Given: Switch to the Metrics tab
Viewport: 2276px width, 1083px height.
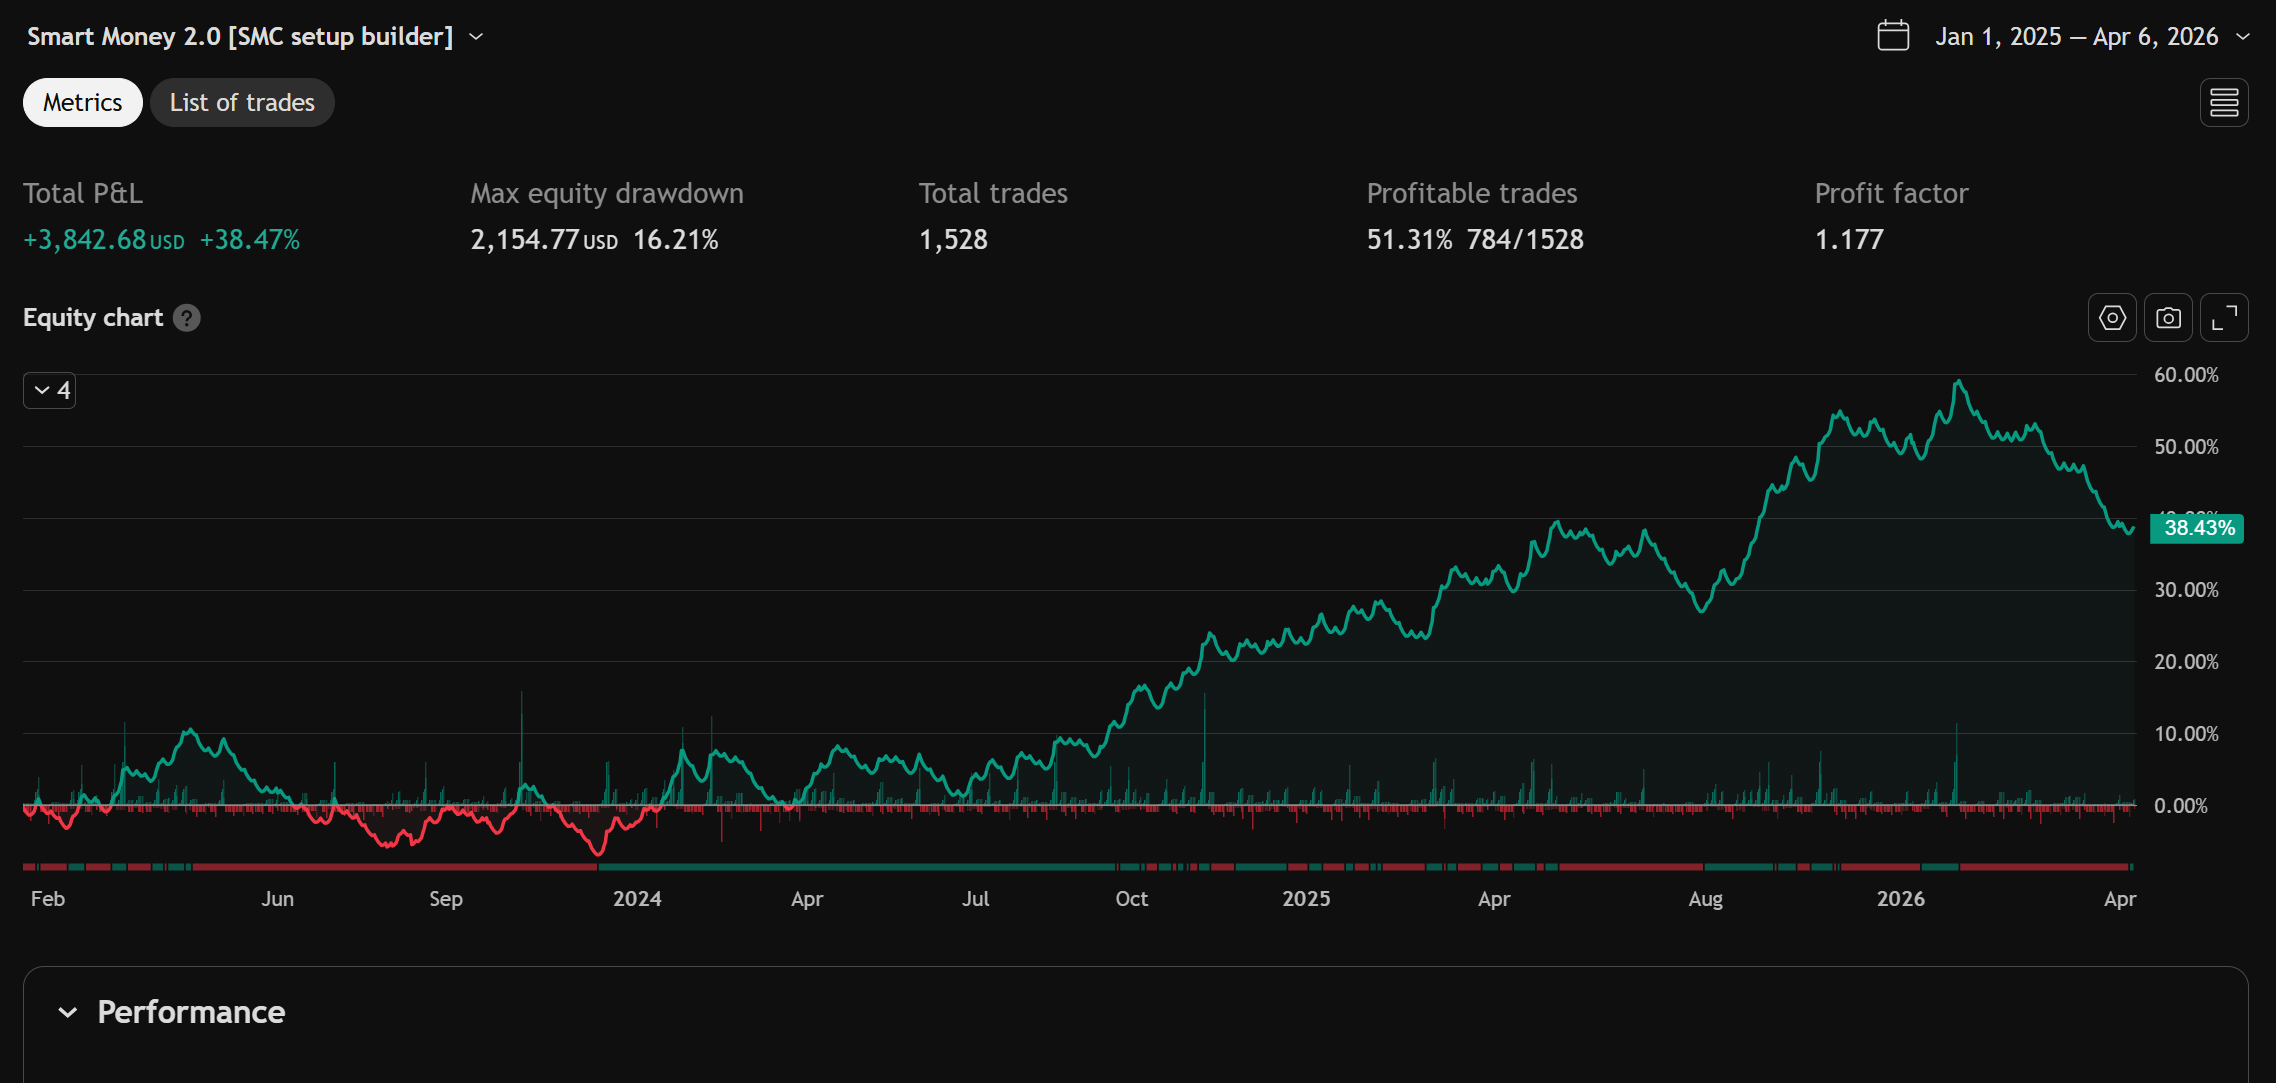Looking at the screenshot, I should point(83,103).
